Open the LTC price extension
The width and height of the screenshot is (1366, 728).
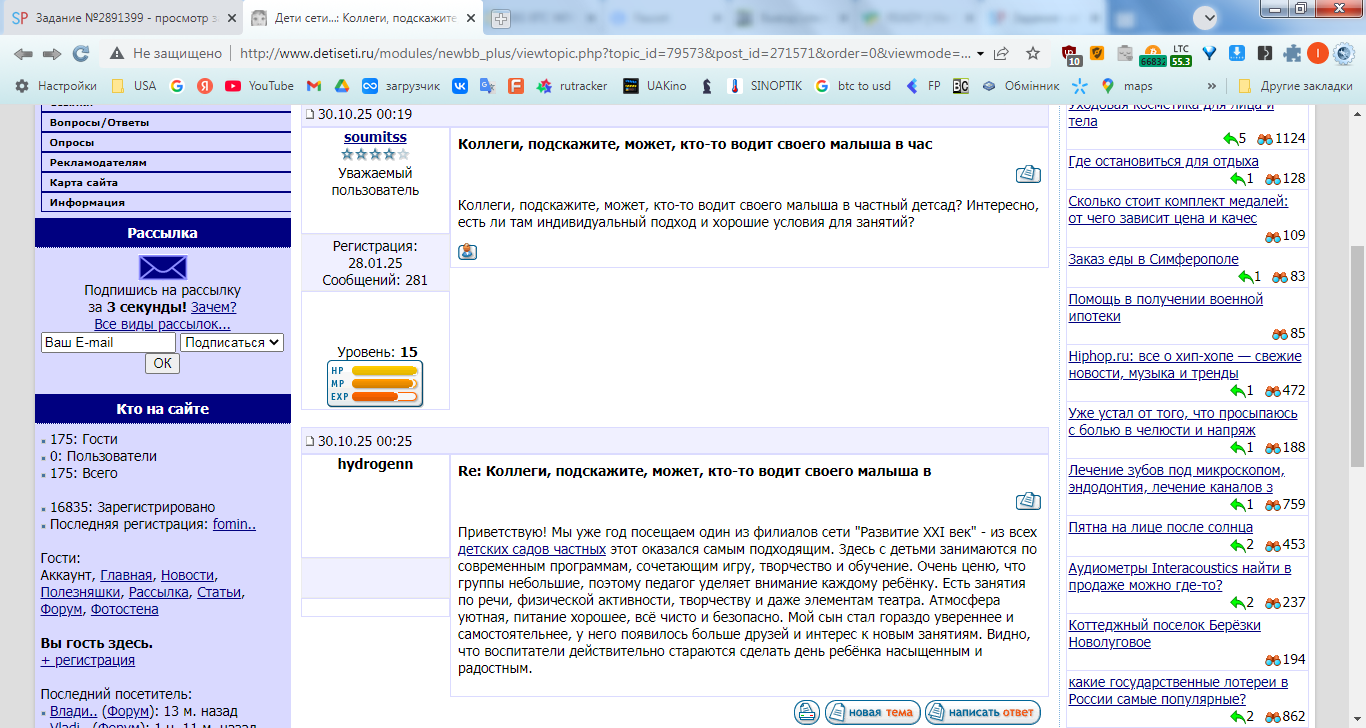(1181, 54)
